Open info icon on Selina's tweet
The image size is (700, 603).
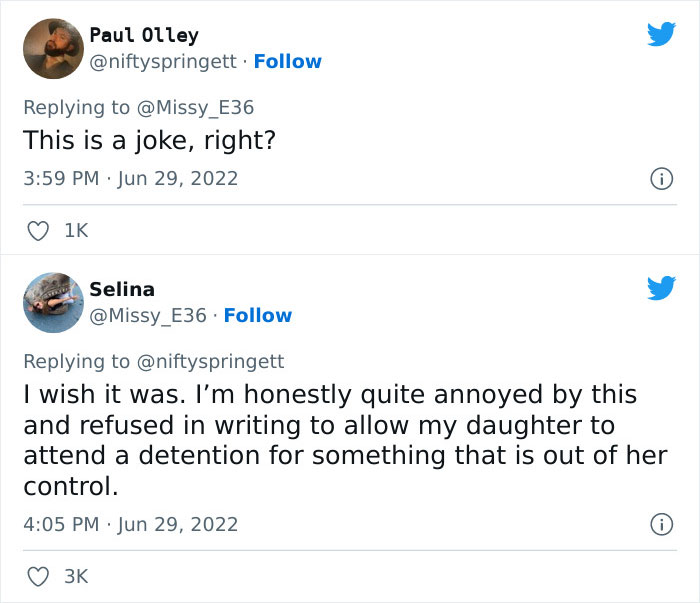pyautogui.click(x=660, y=524)
